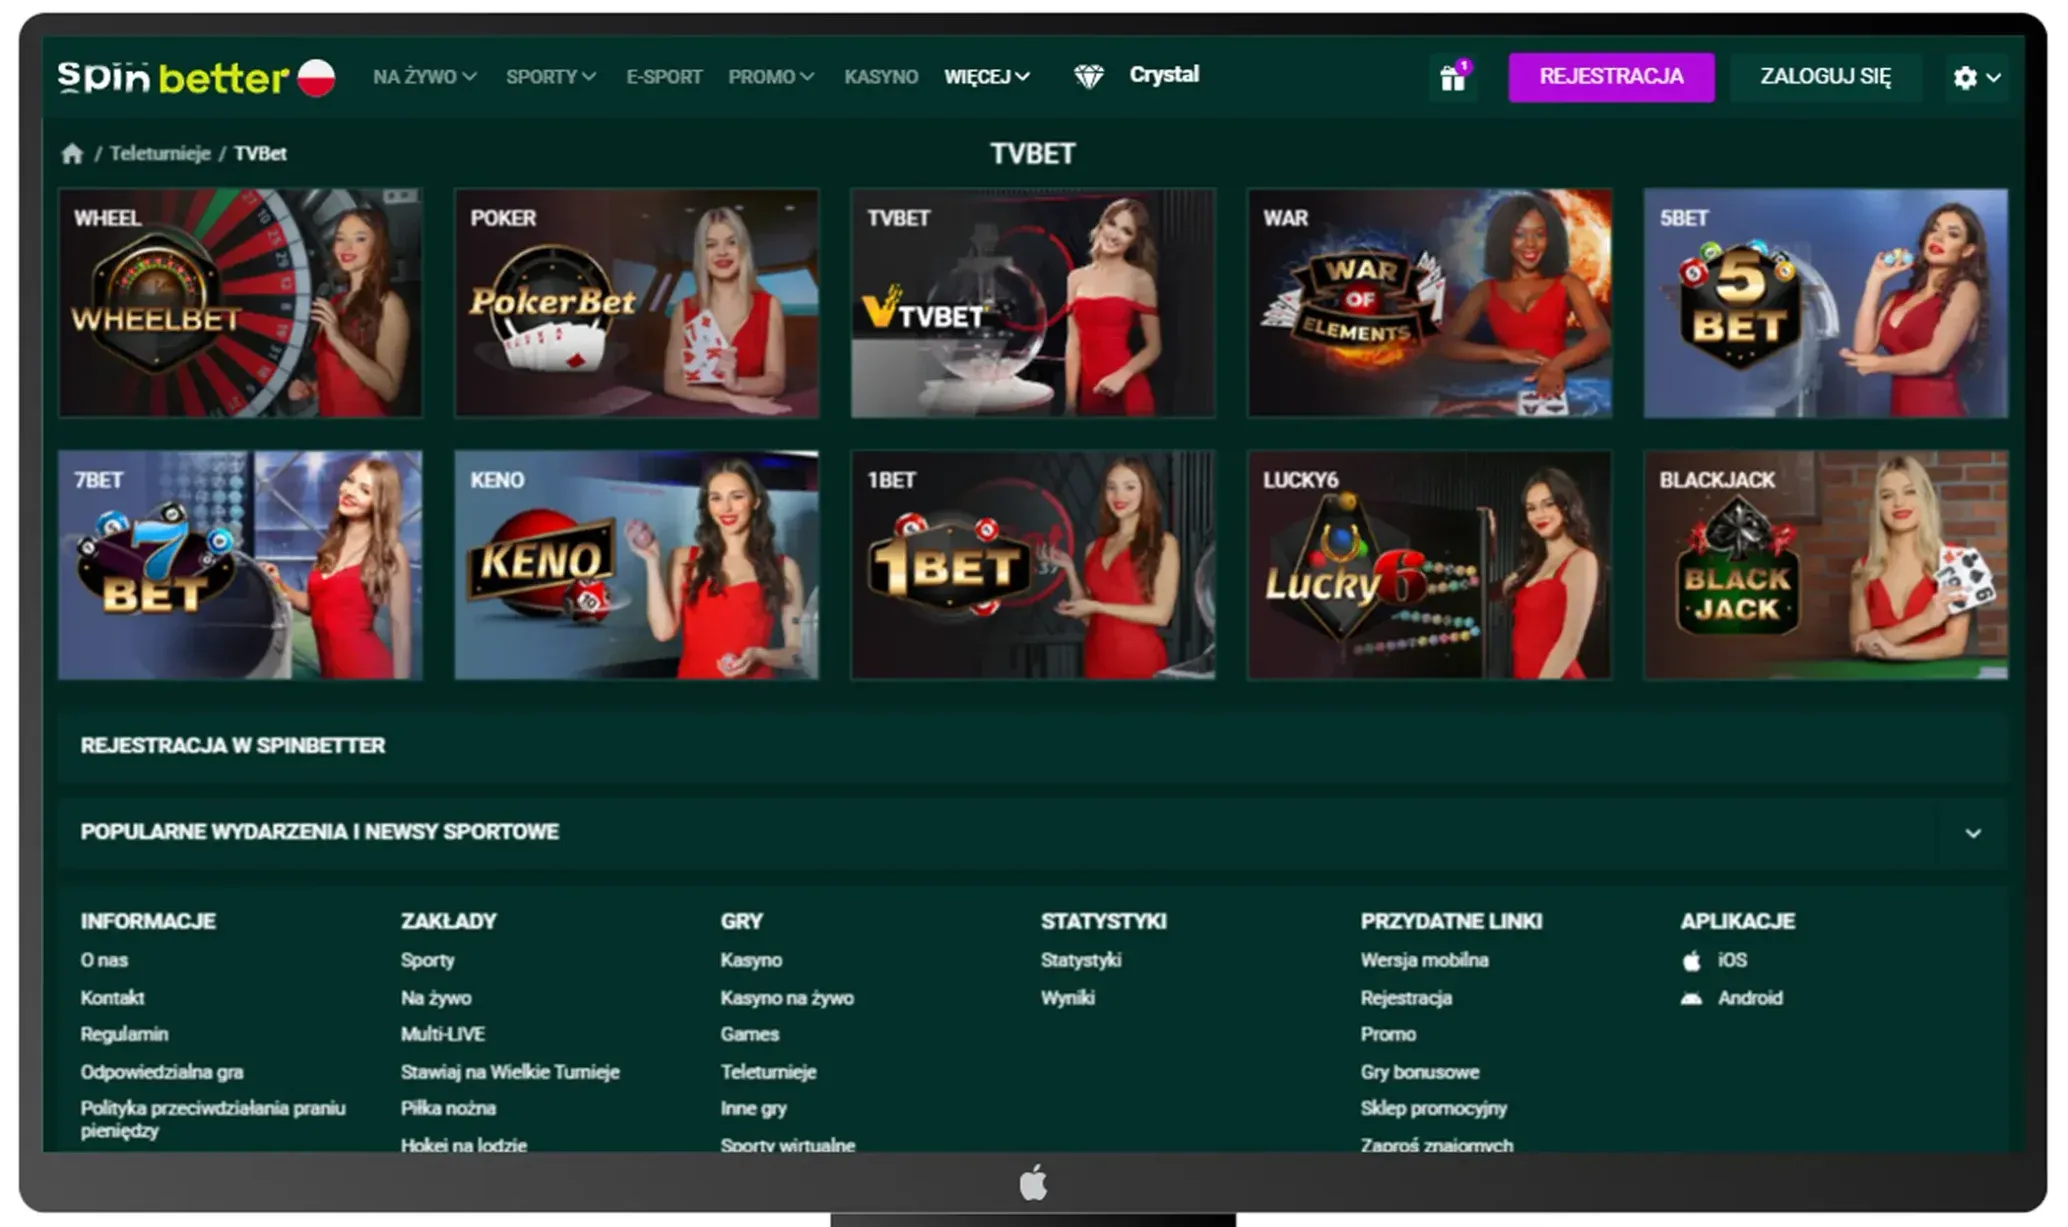
Task: Open the Kasyno menu item
Action: tap(881, 77)
